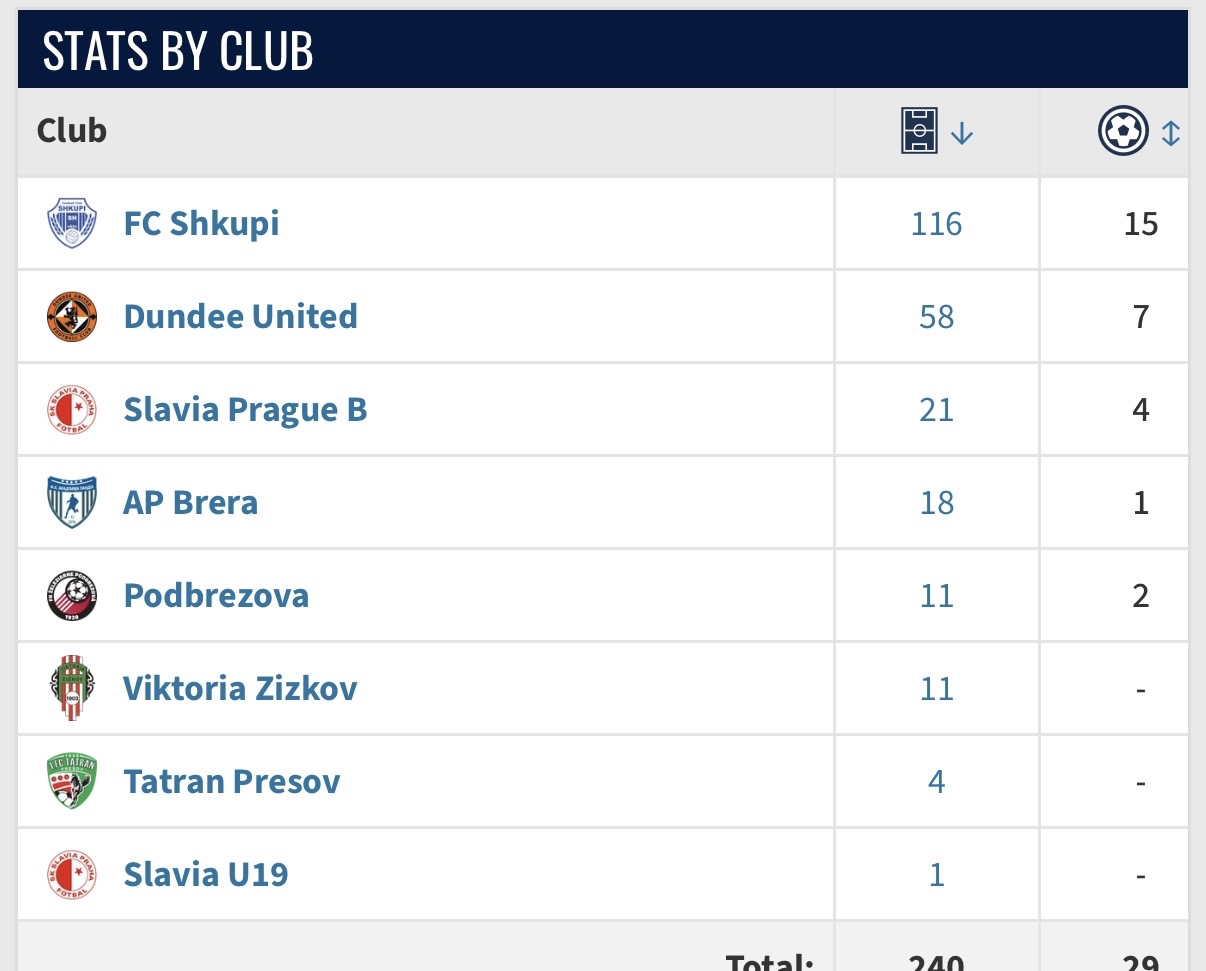Screen dimensions: 1206x971
Task: Open 58 appearances for Dundee United
Action: coord(936,317)
